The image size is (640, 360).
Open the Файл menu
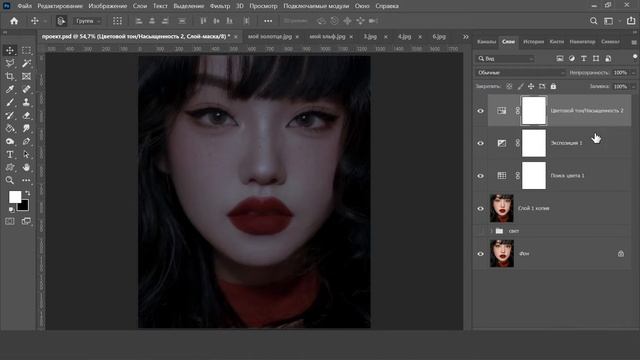24,6
